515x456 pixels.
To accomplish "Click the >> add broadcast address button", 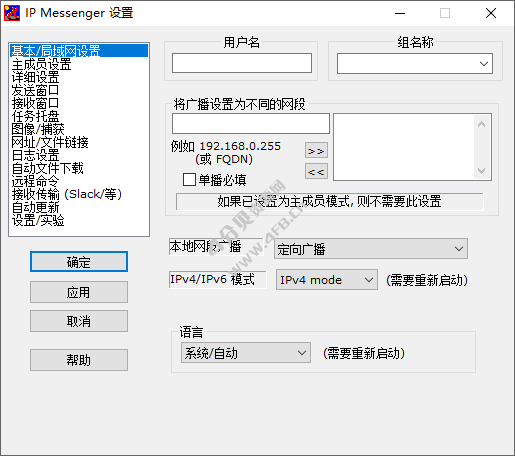I will [x=316, y=151].
